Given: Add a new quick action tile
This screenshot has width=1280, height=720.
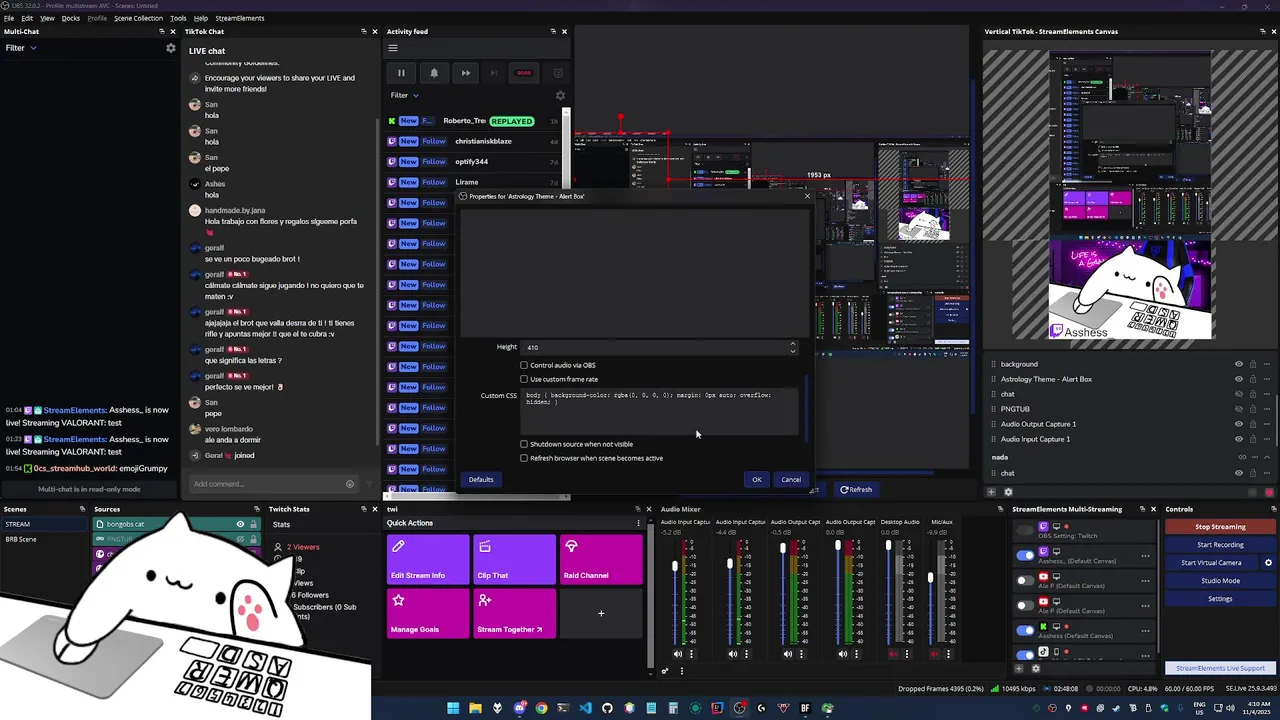Looking at the screenshot, I should pyautogui.click(x=601, y=613).
